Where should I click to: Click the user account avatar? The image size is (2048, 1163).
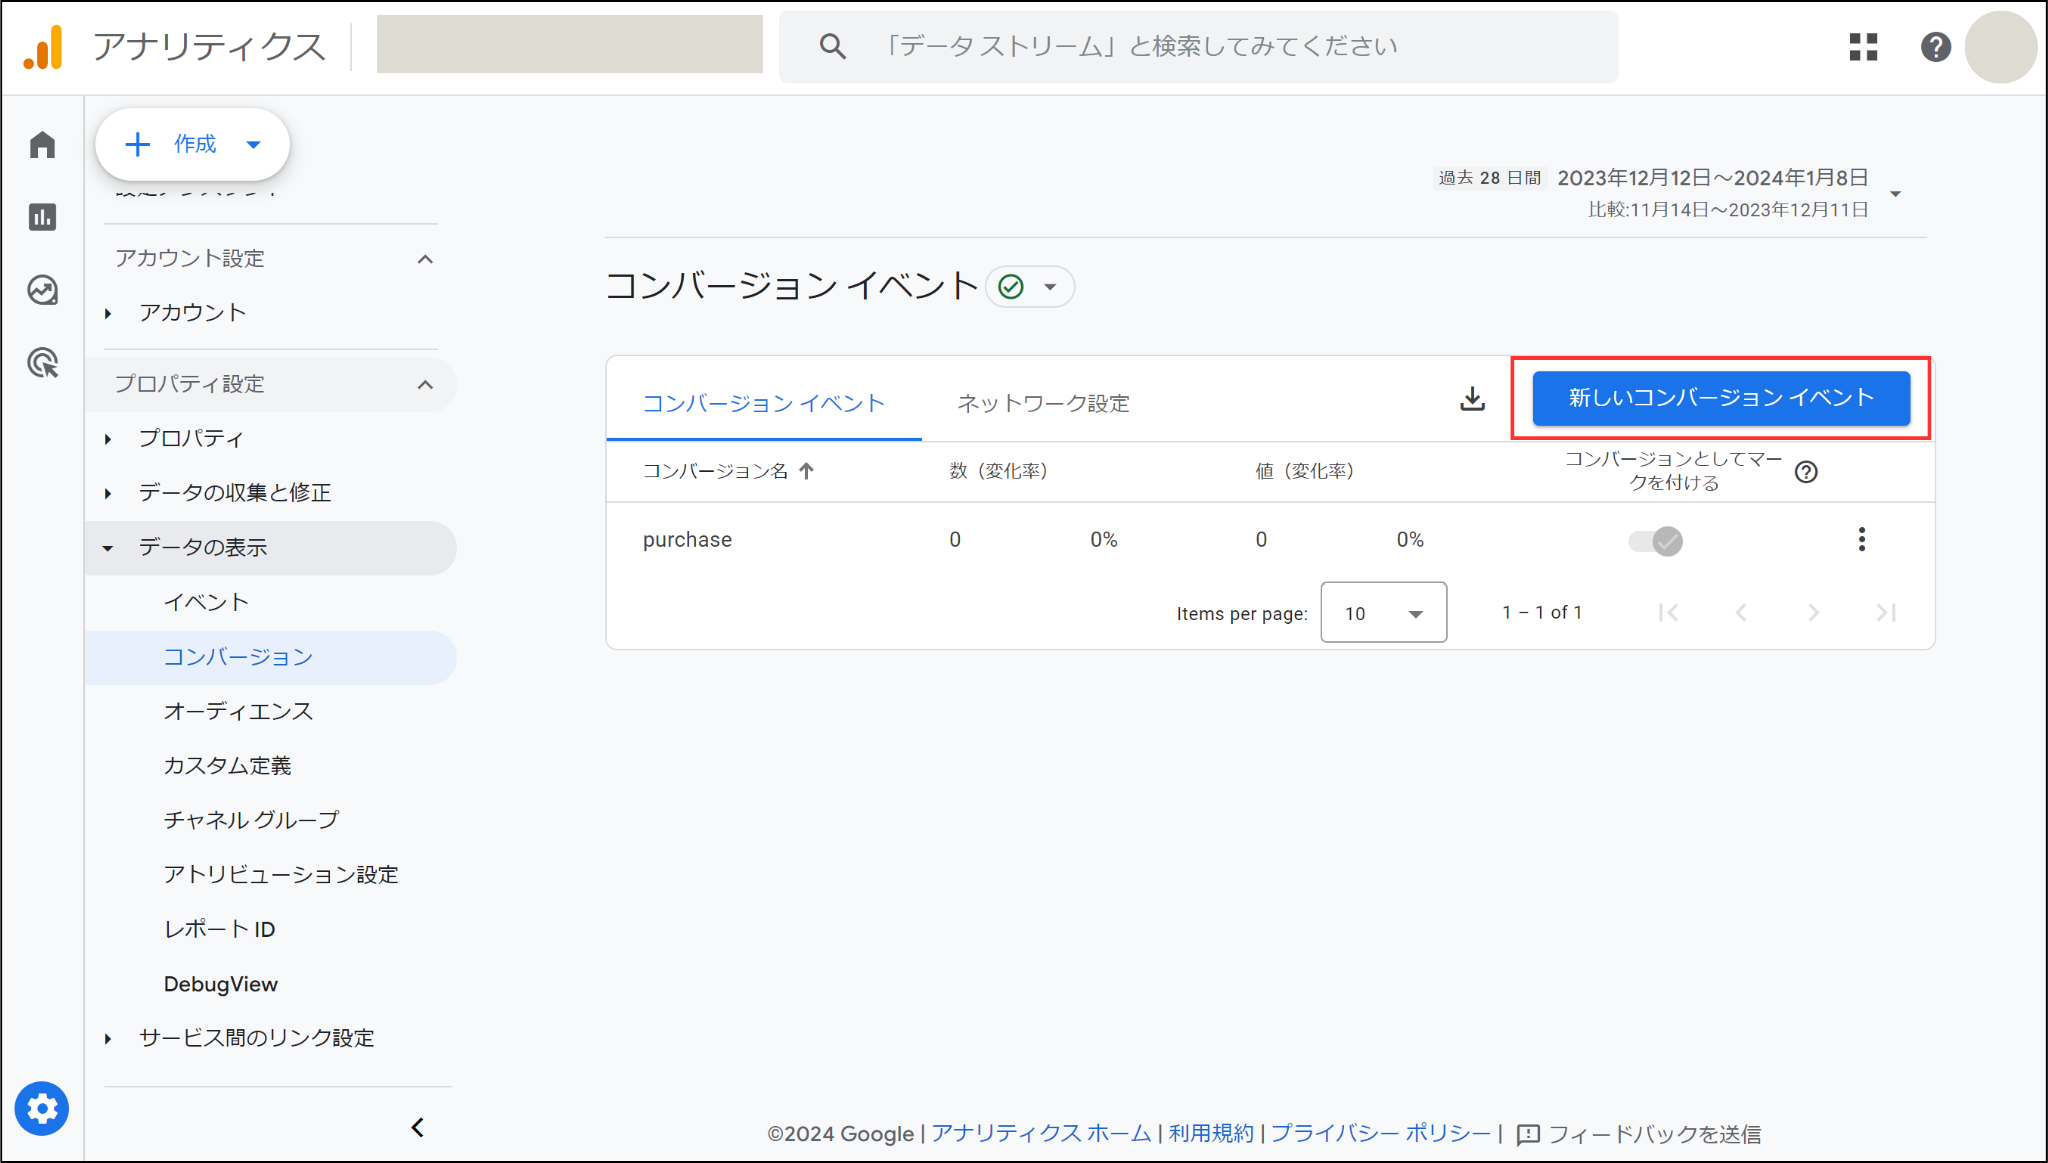click(2001, 47)
